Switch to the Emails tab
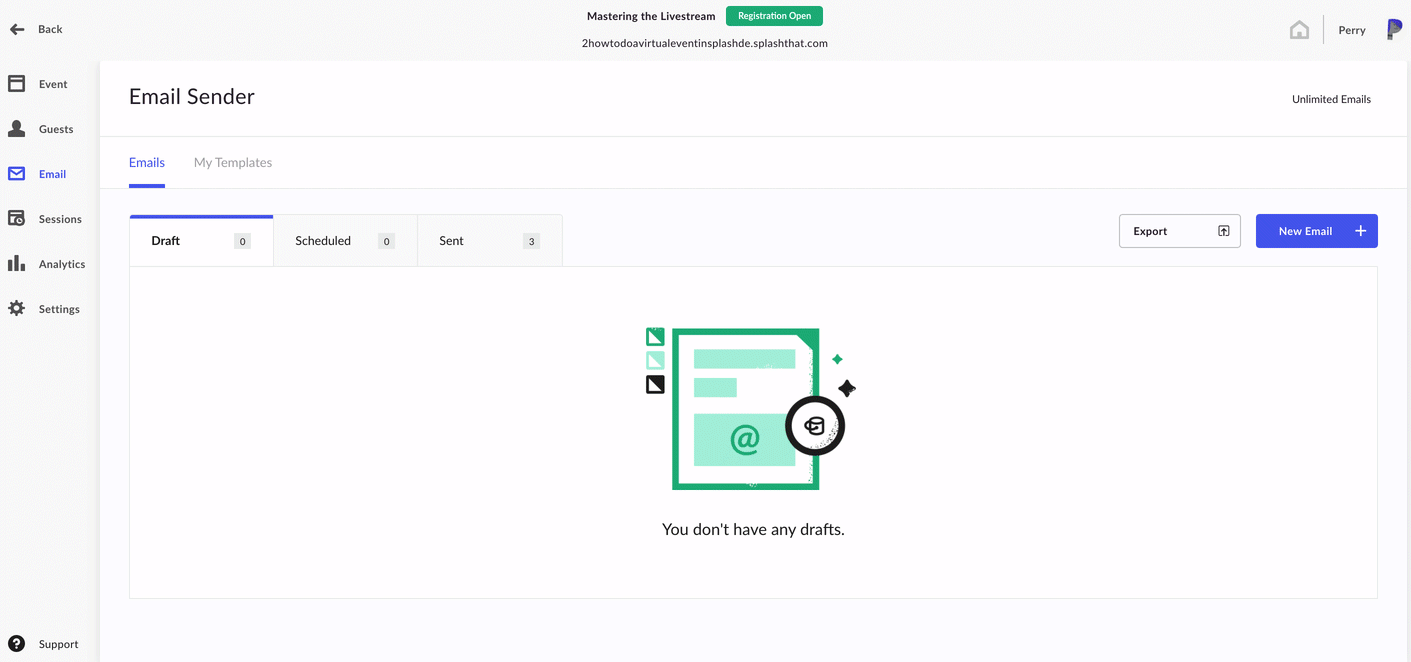Screen dimensions: 1411x662 tap(147, 162)
